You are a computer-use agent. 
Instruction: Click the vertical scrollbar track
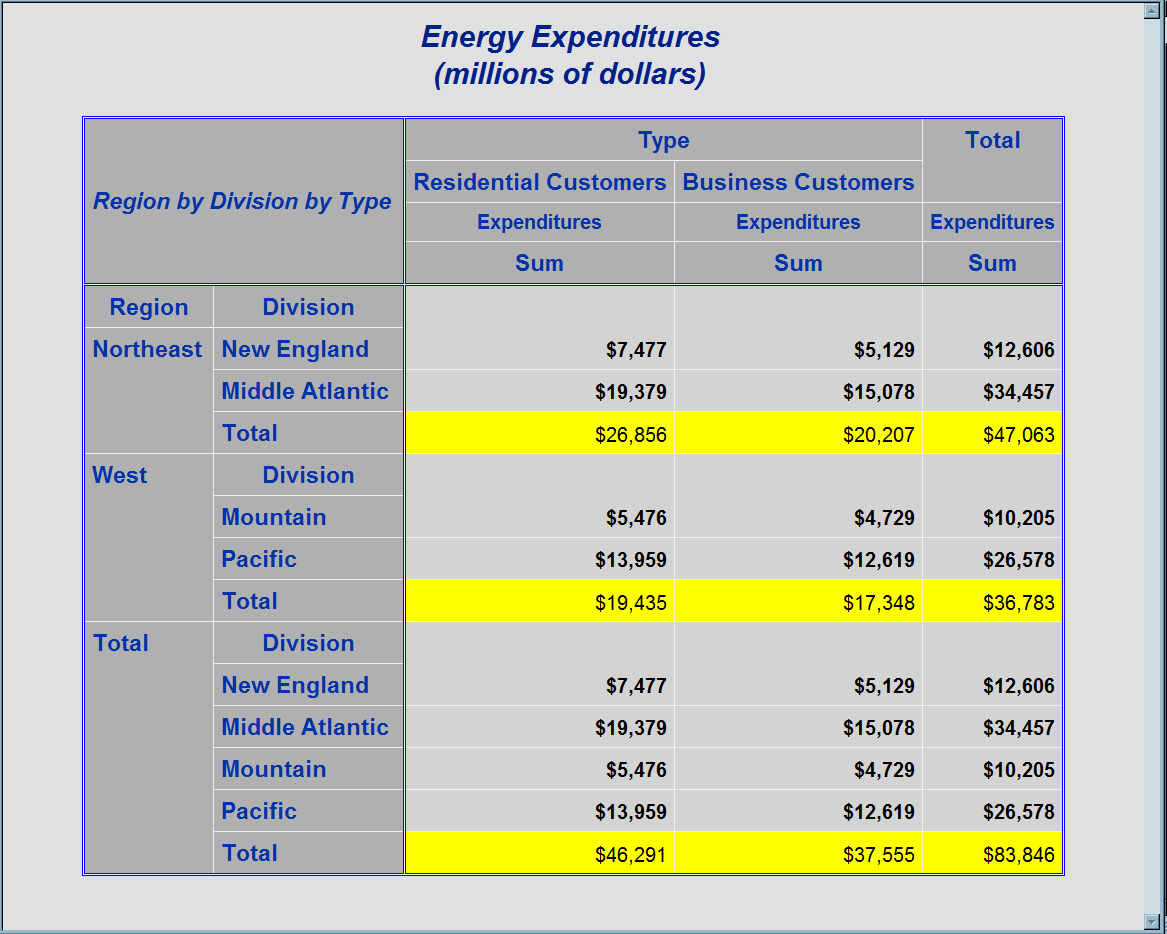click(x=1151, y=465)
